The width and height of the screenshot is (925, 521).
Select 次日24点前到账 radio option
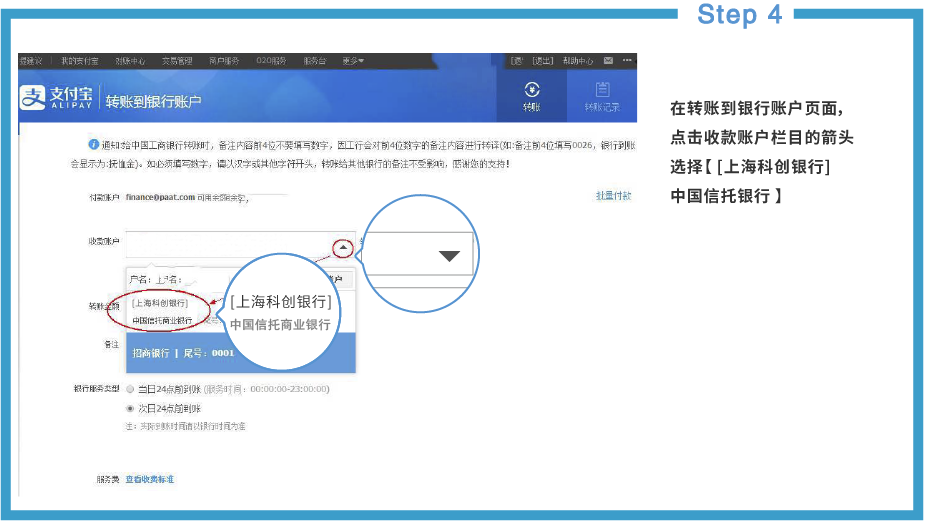click(x=130, y=408)
